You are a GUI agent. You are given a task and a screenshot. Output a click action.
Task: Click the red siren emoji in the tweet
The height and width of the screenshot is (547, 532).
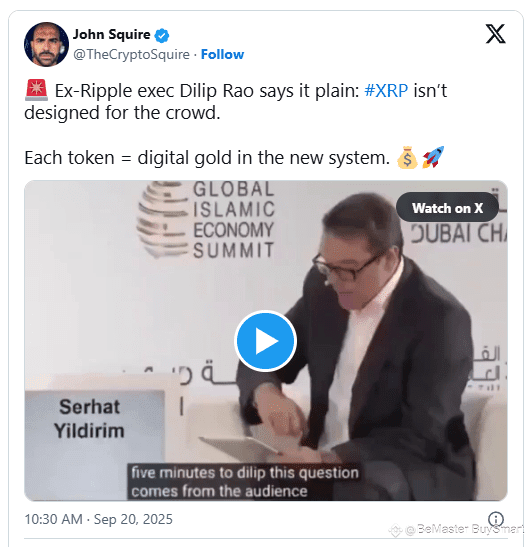(36, 90)
